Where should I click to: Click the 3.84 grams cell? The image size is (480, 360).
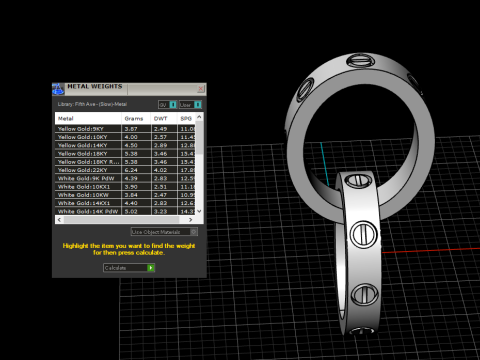click(x=136, y=195)
